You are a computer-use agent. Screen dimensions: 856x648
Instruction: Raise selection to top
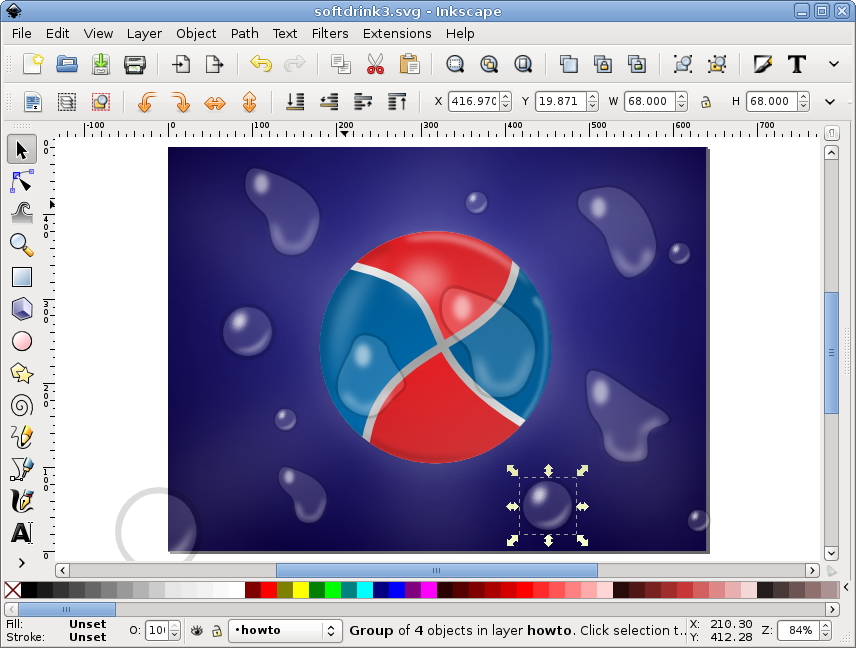[397, 102]
